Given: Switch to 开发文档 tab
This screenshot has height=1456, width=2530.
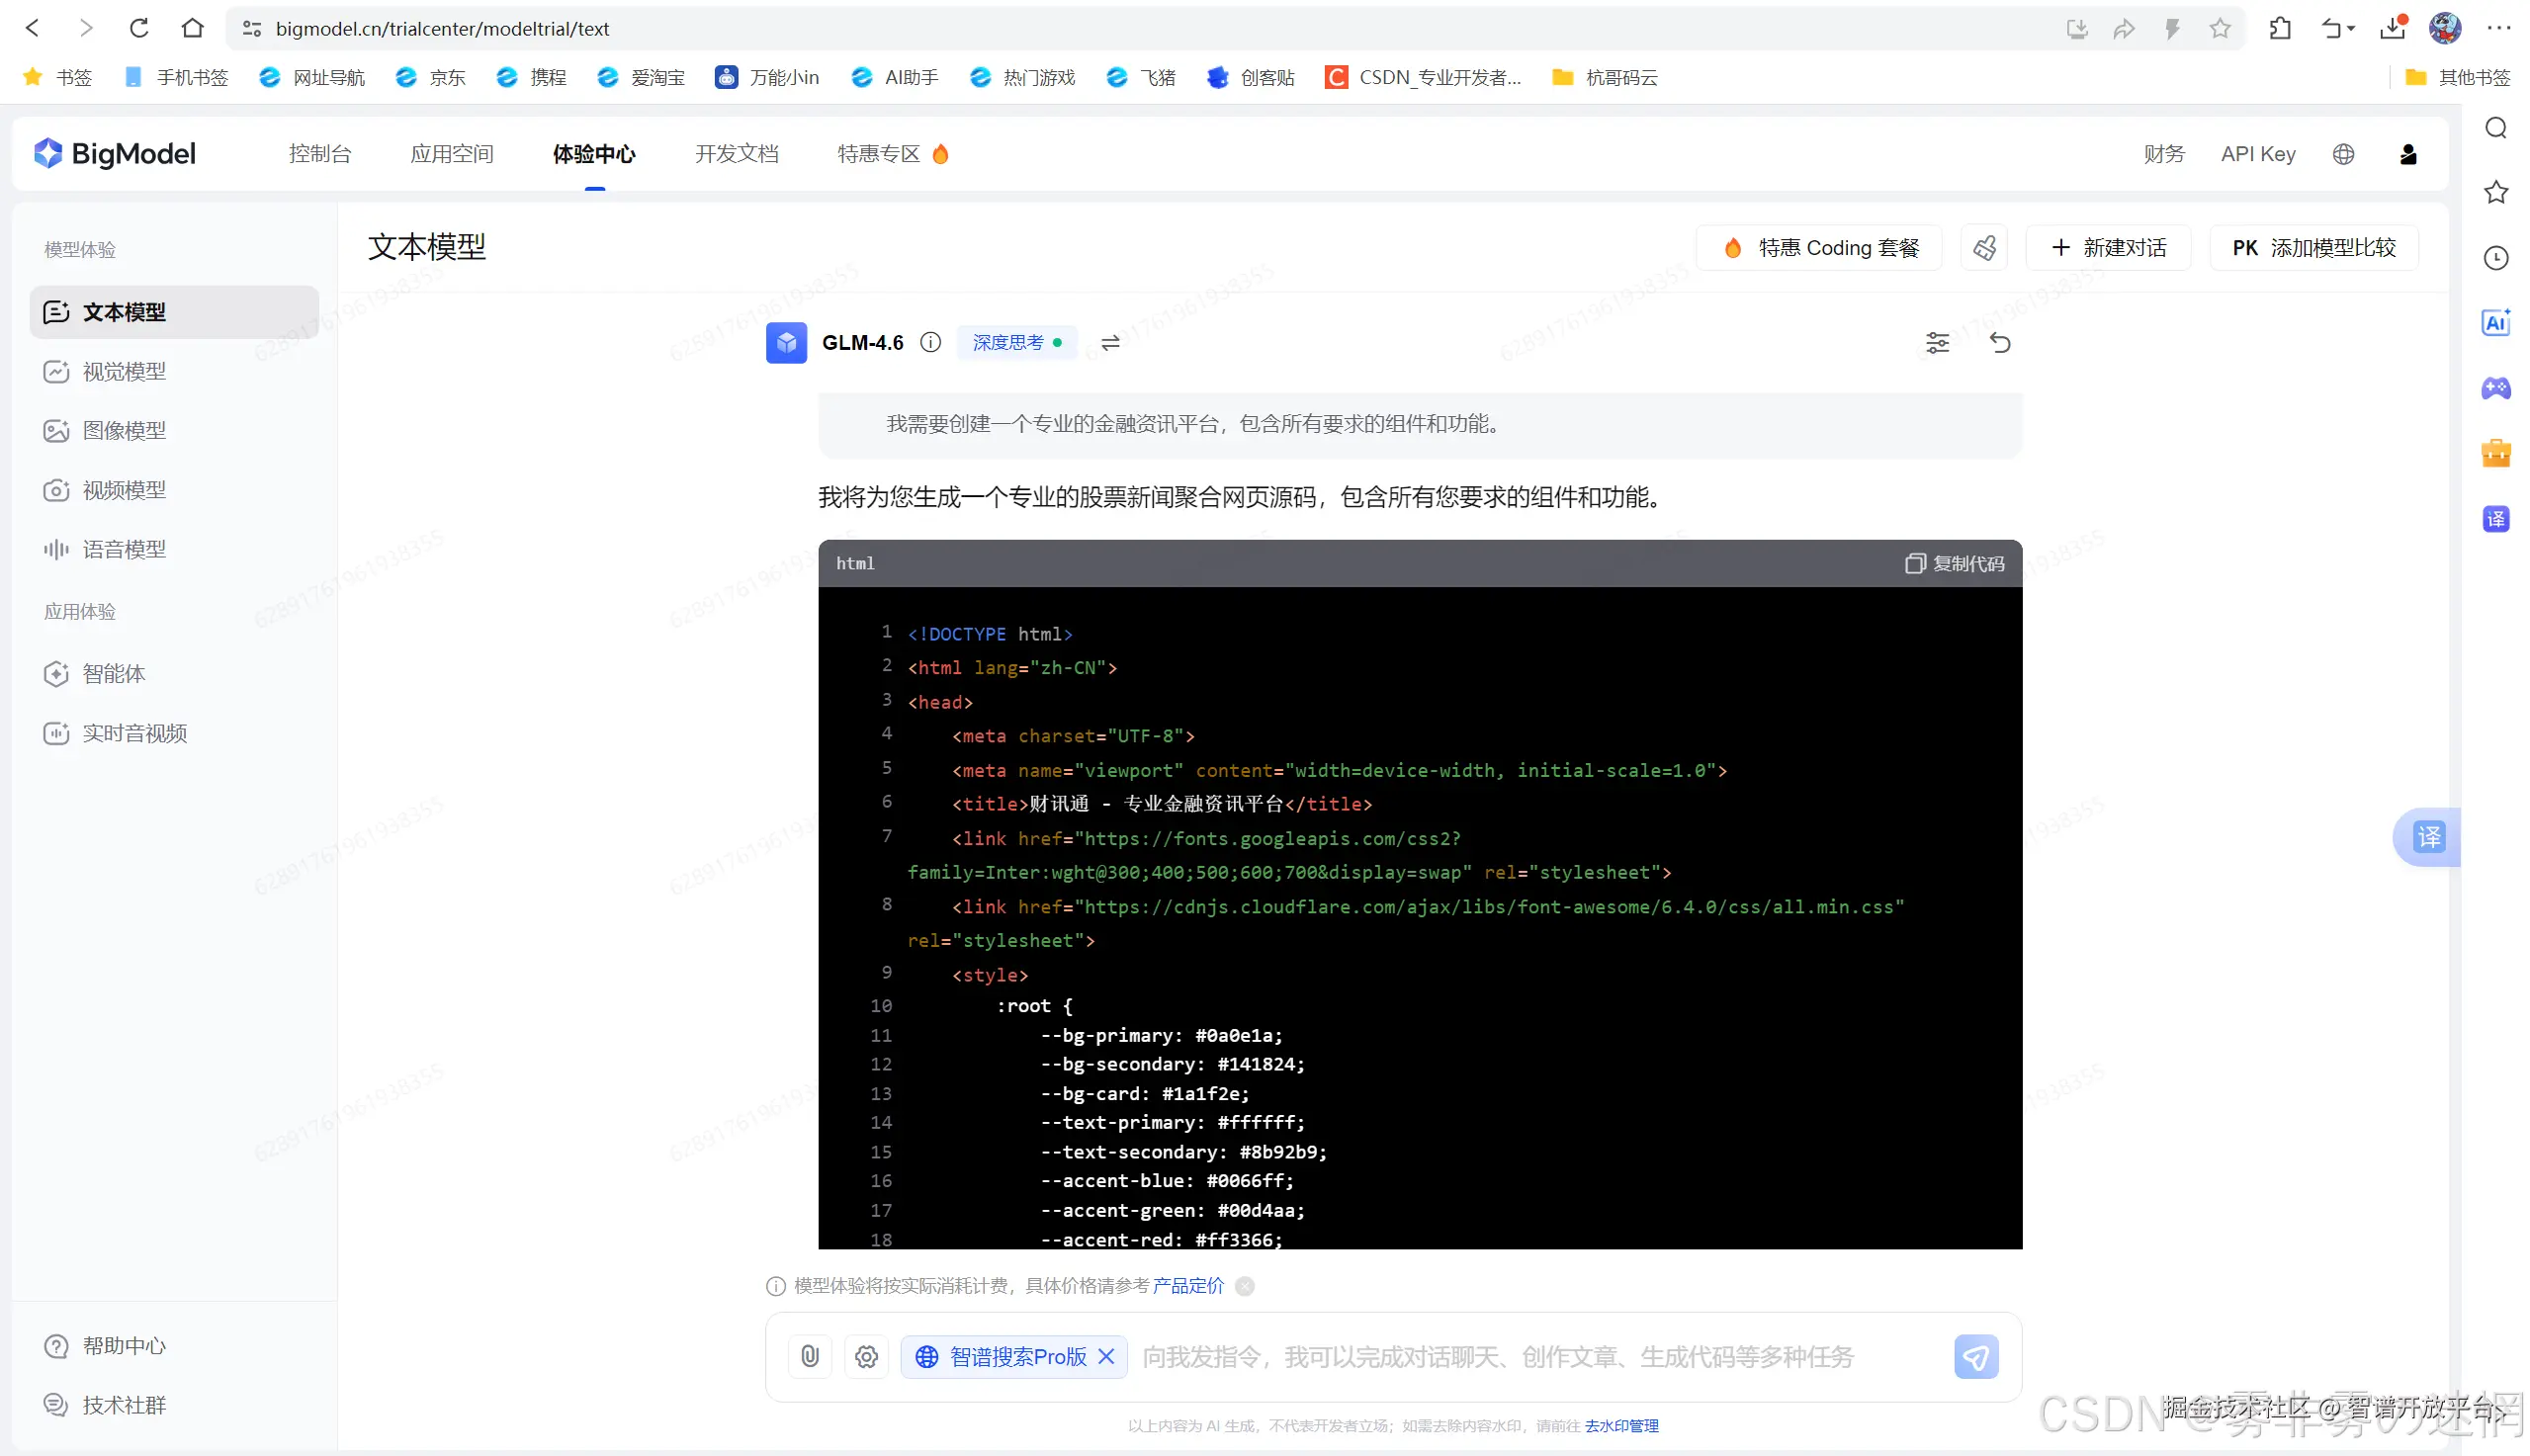Looking at the screenshot, I should click(x=736, y=154).
